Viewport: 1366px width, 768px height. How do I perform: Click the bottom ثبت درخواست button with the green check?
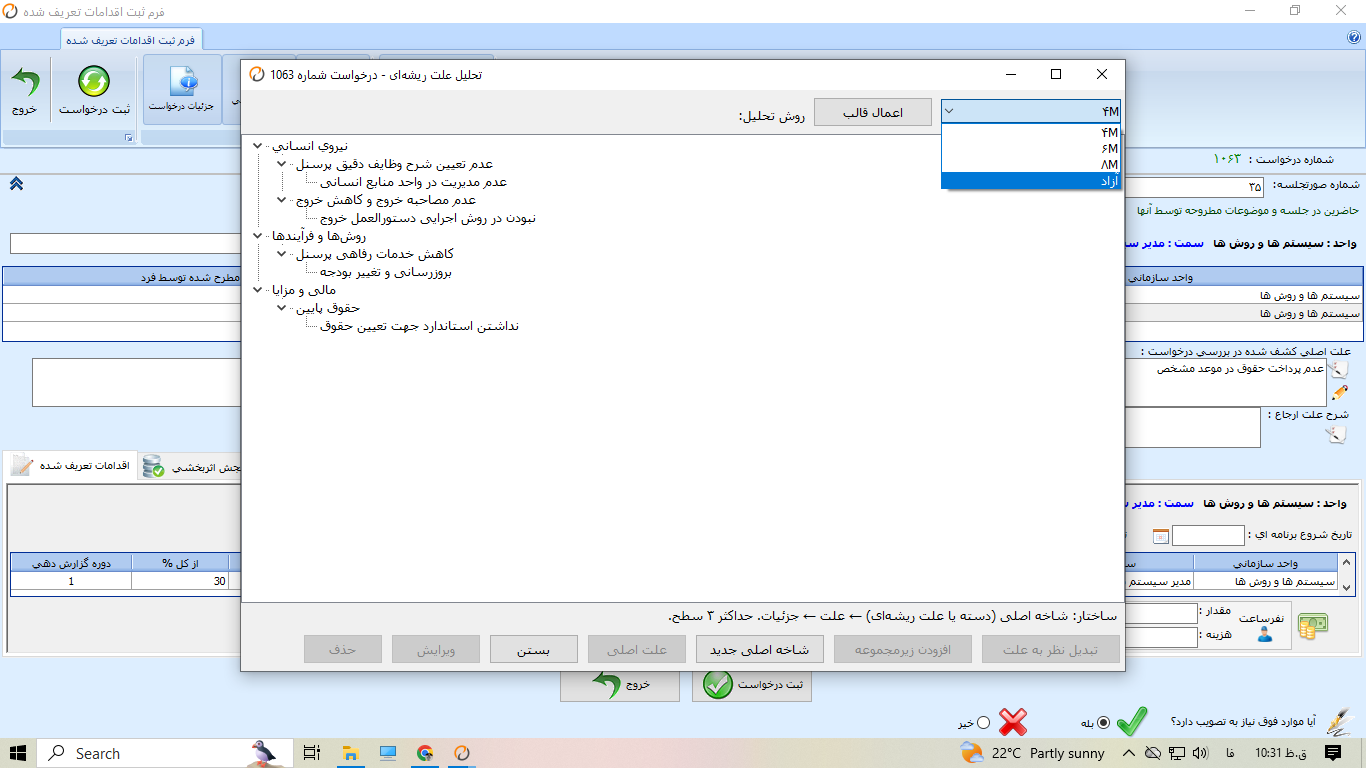point(752,685)
